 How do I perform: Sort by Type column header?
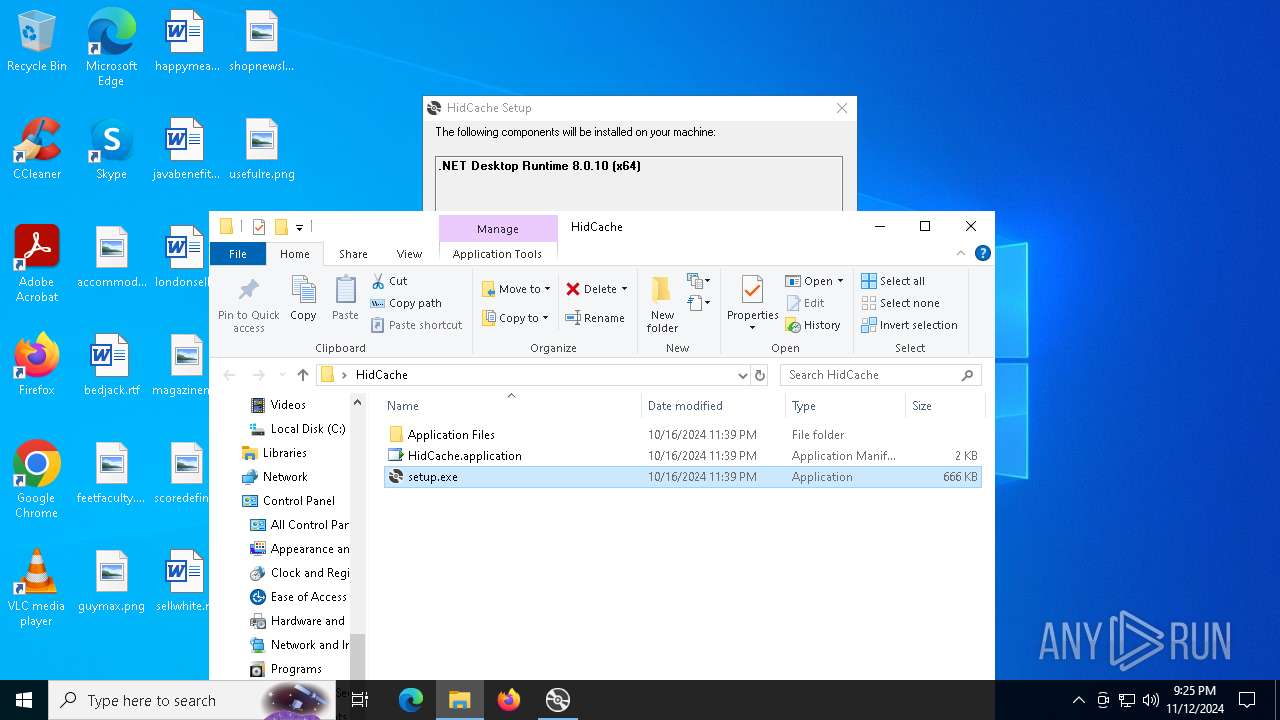tap(845, 406)
